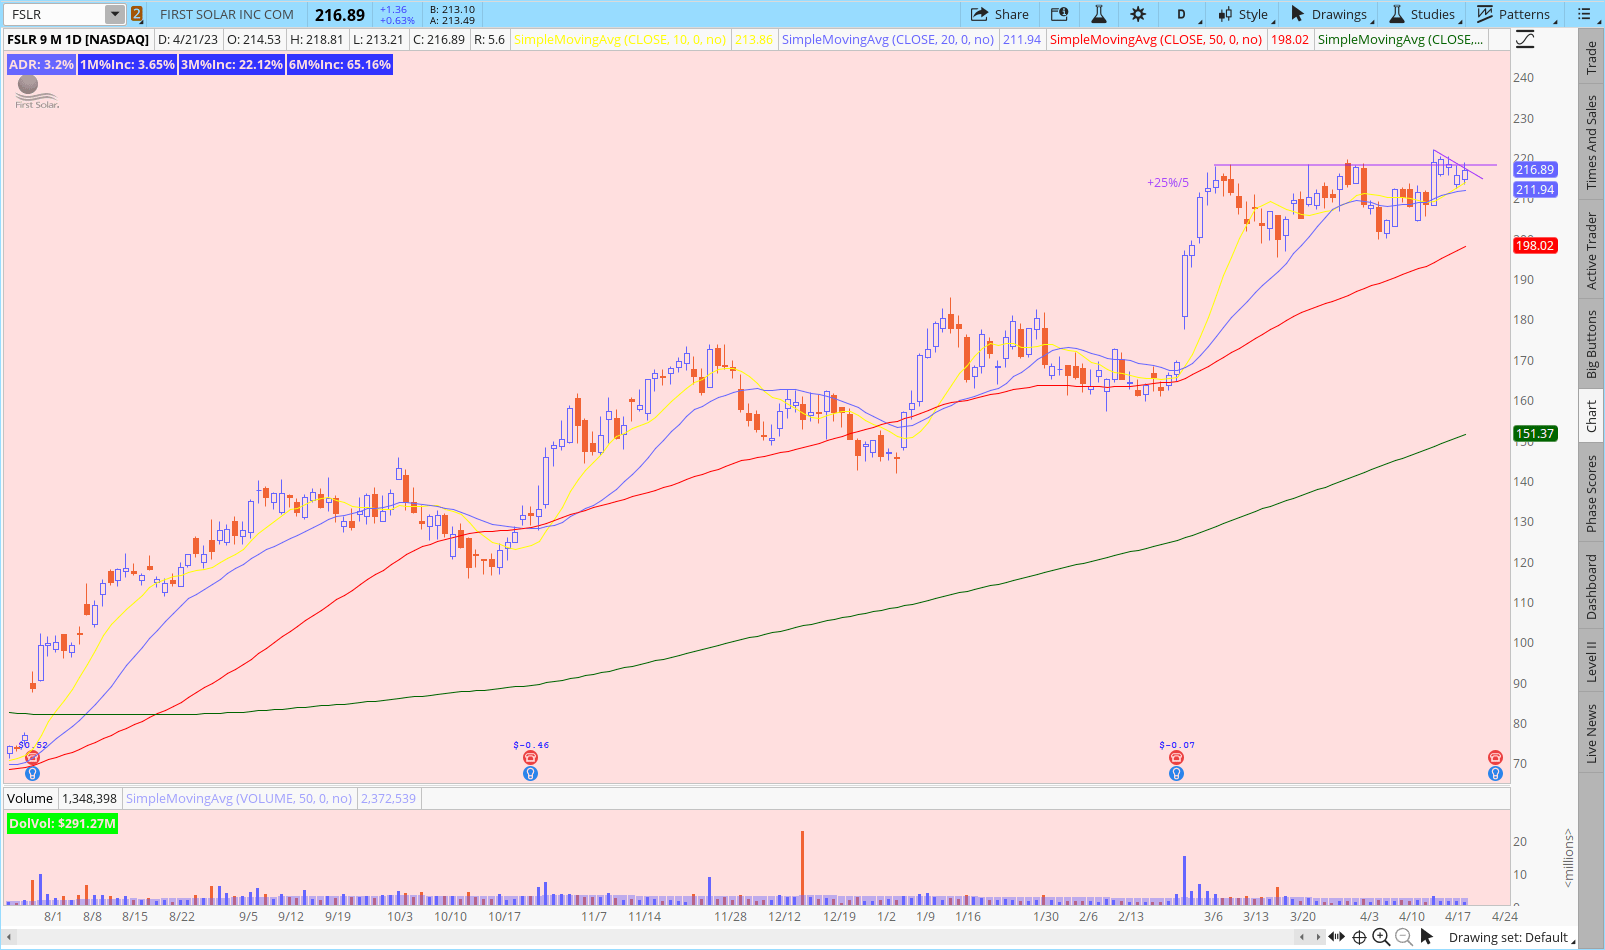This screenshot has height=950, width=1605.
Task: Click the zoom out magnifier icon
Action: click(1404, 937)
